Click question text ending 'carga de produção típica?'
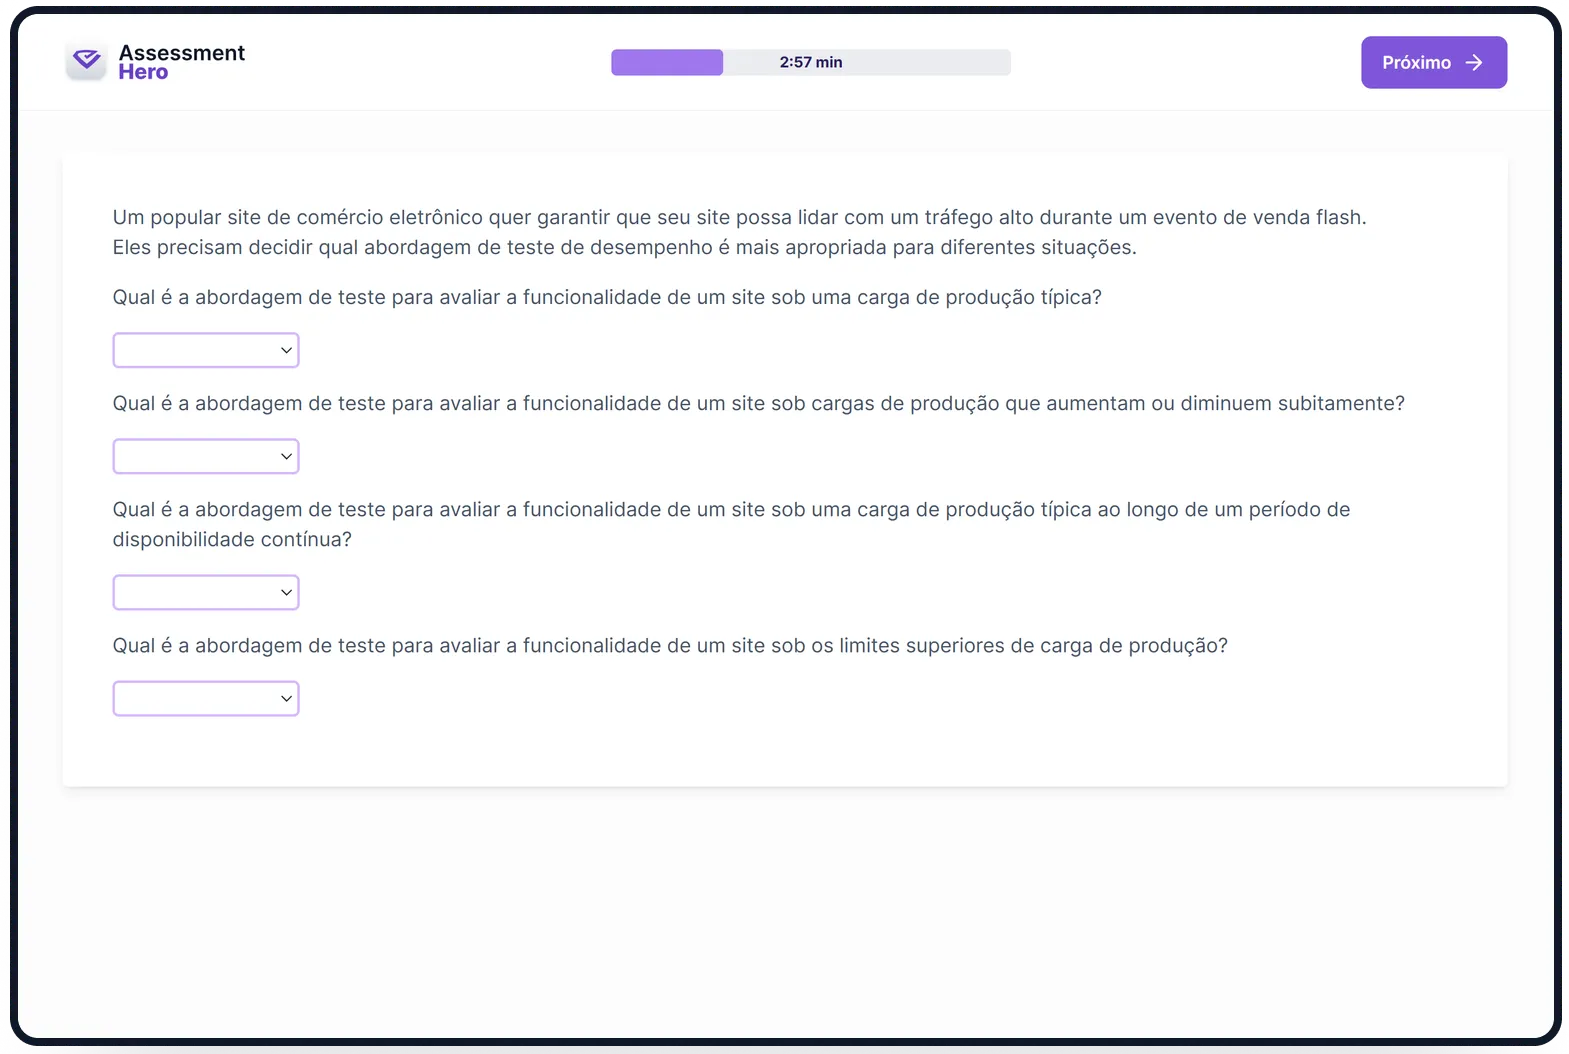The height and width of the screenshot is (1054, 1569). 607,297
